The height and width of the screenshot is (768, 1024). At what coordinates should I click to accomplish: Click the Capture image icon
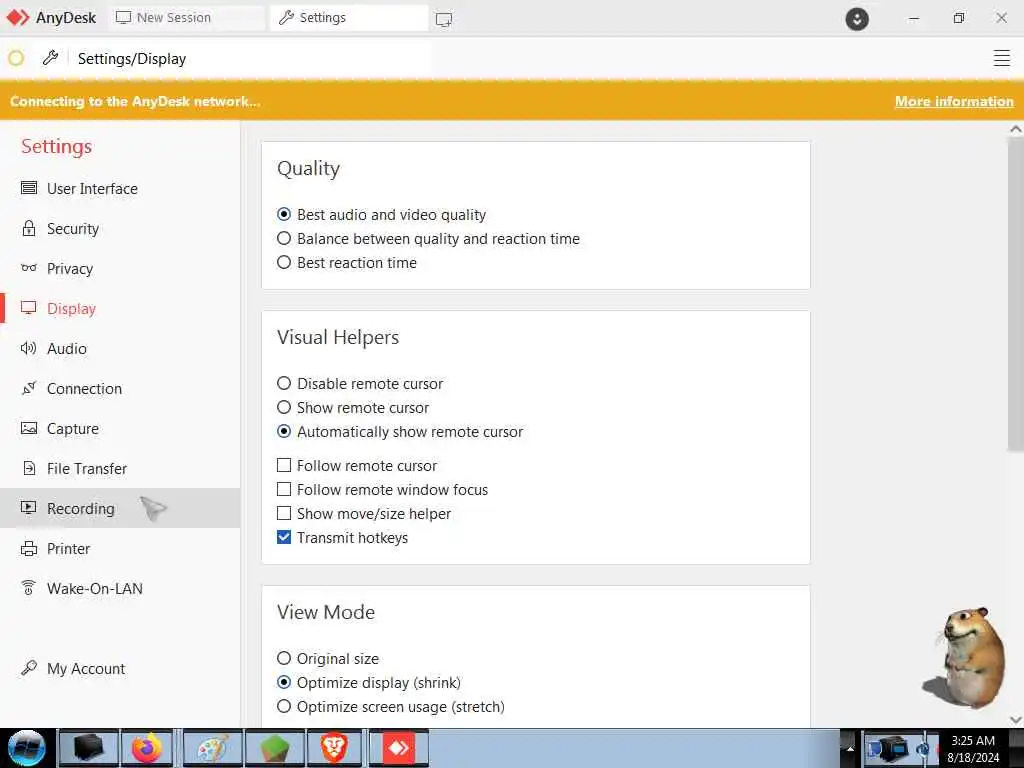(x=29, y=428)
